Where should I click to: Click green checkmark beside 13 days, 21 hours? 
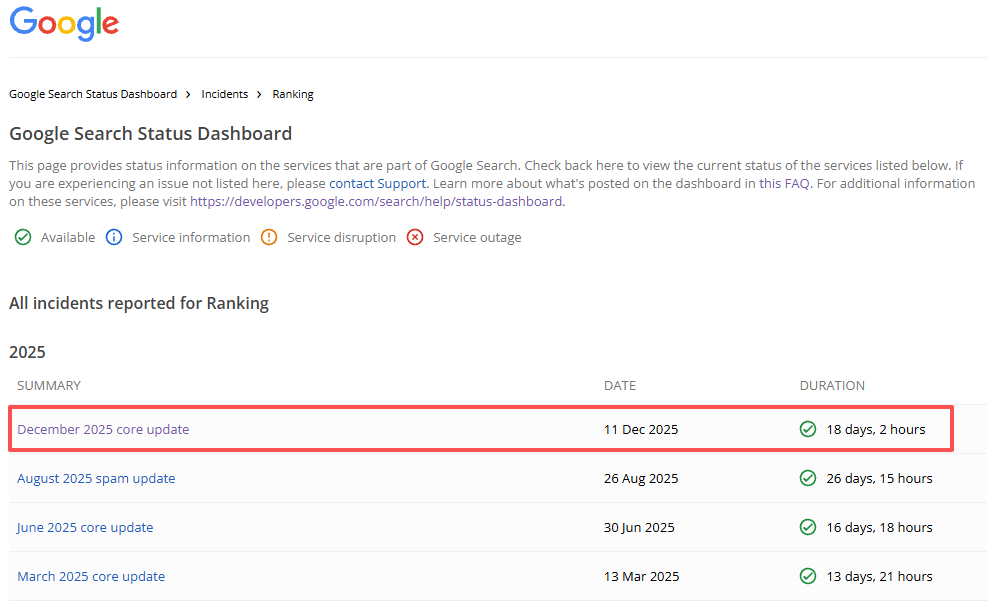point(808,576)
